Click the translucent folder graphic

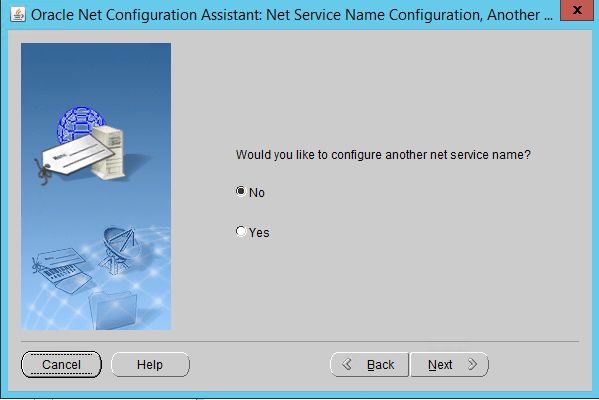pyautogui.click(x=113, y=310)
